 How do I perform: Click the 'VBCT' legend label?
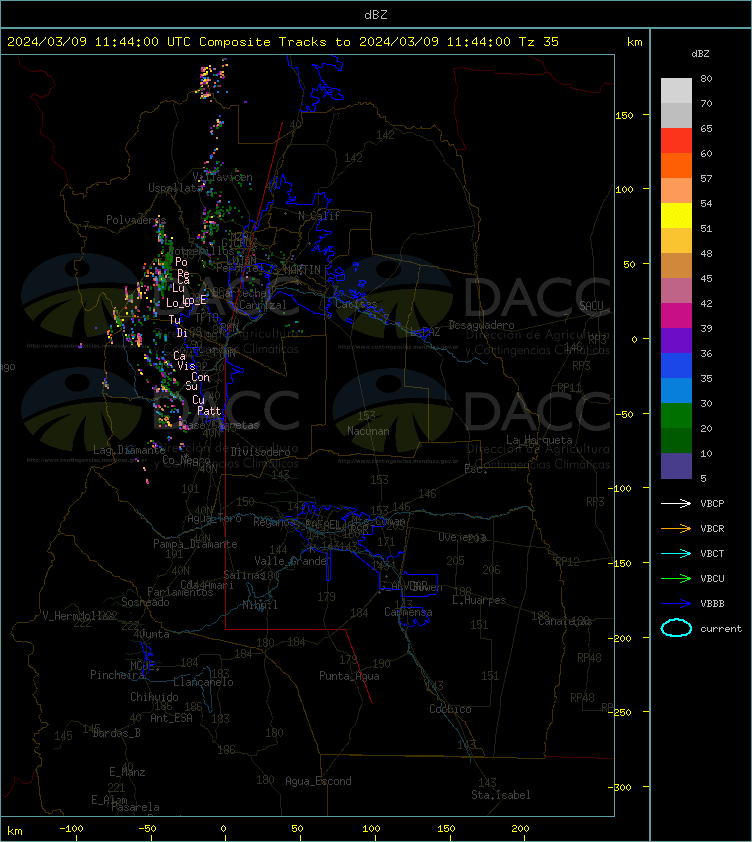click(x=712, y=554)
